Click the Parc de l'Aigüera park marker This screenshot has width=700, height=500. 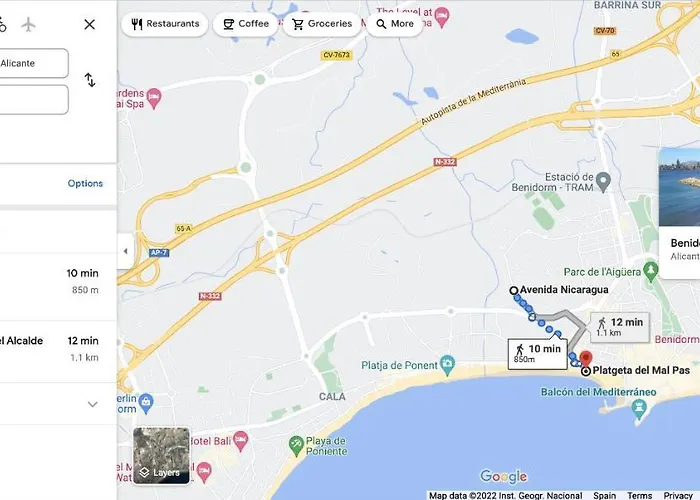(x=651, y=271)
